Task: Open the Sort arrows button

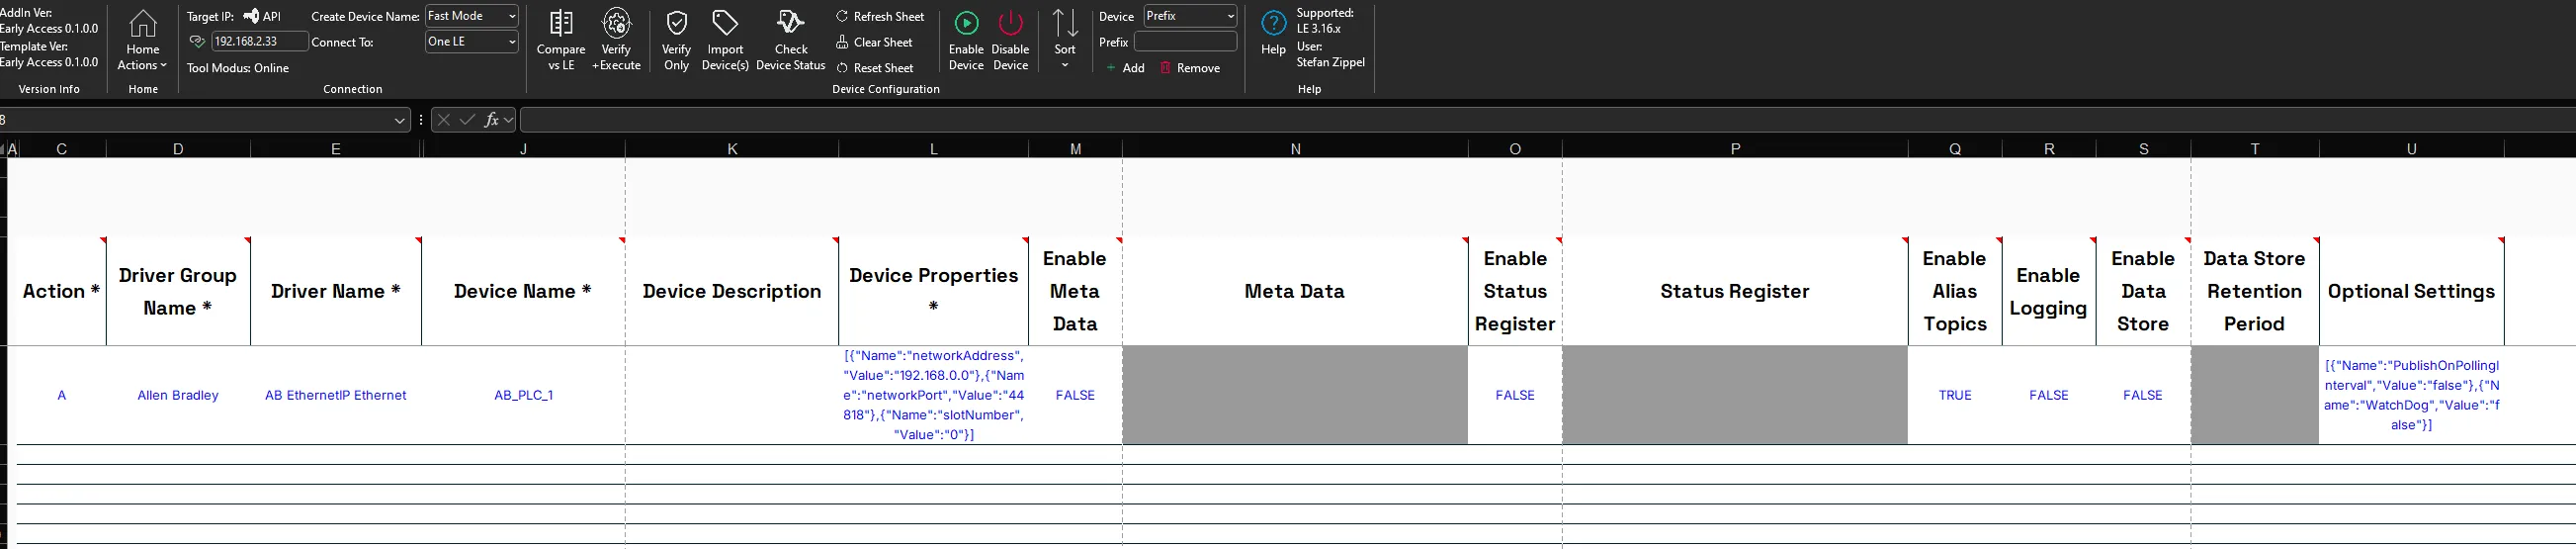Action: 1065,23
